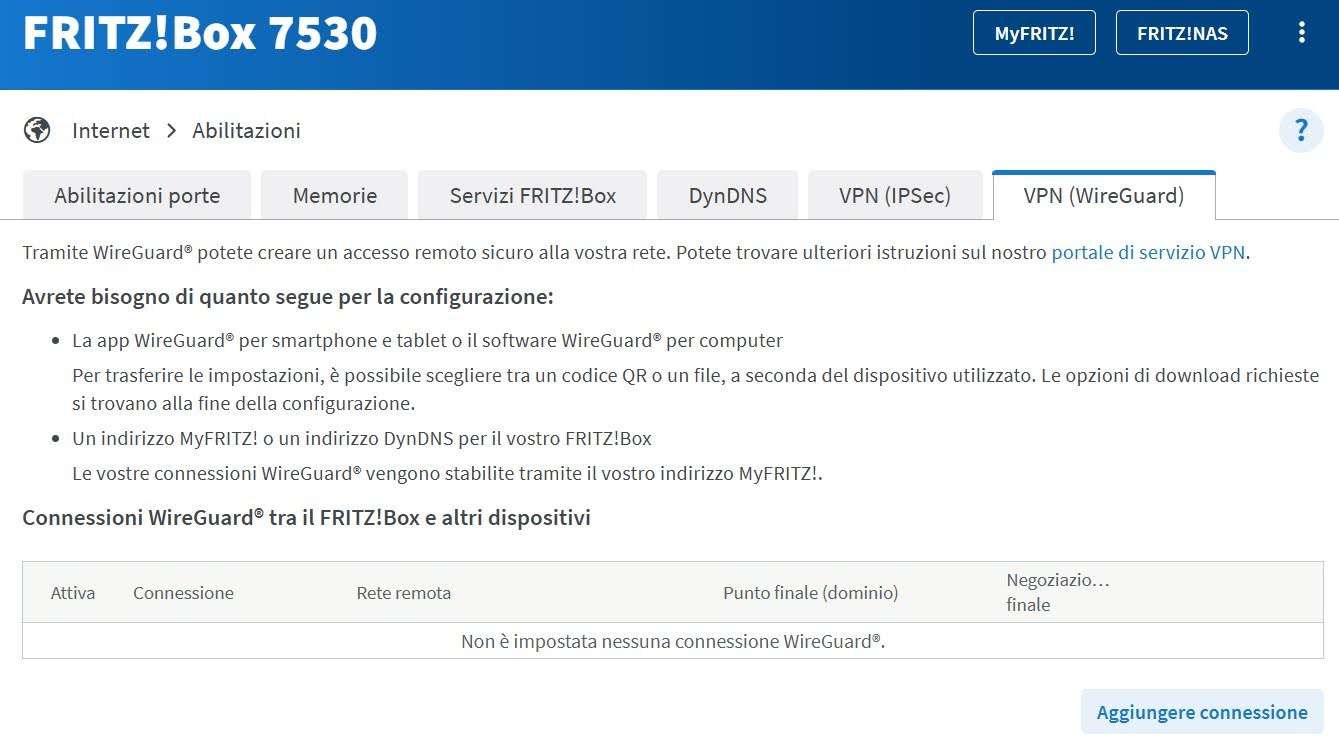Open the Servizi FRITZ!Box tab
This screenshot has height=753, width=1339.
tap(532, 195)
